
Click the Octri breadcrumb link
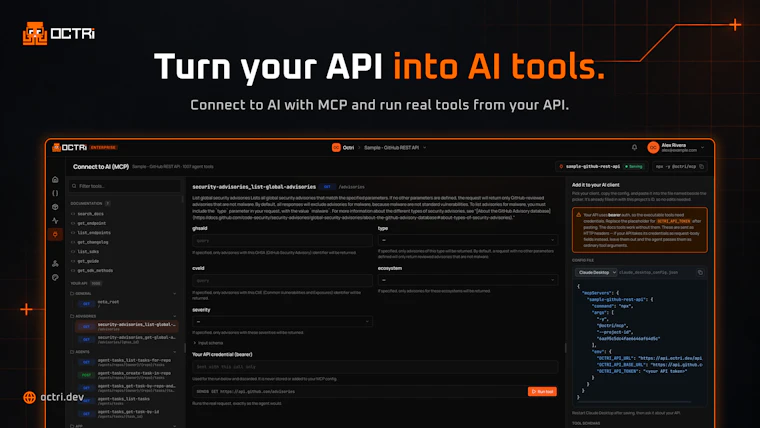348,147
